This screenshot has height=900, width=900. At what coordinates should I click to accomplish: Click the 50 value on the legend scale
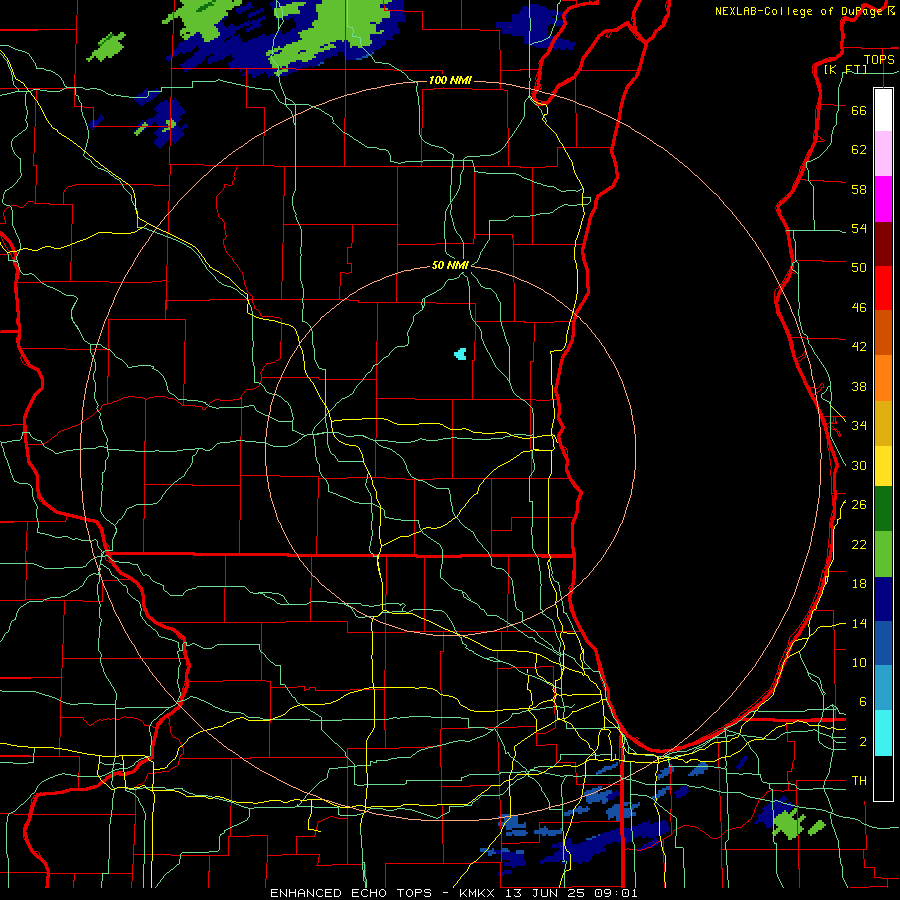tap(859, 267)
